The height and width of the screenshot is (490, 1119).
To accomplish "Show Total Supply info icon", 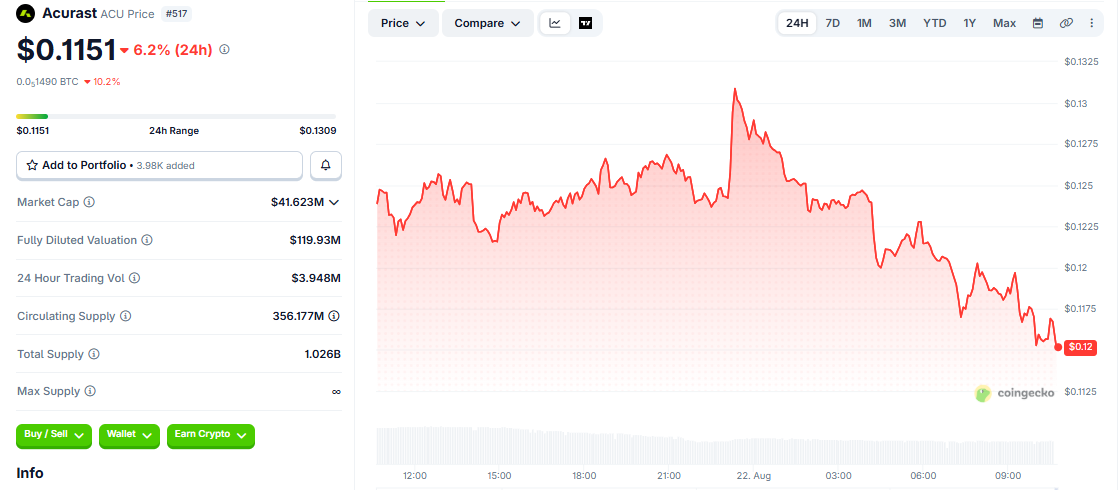I will pyautogui.click(x=94, y=354).
